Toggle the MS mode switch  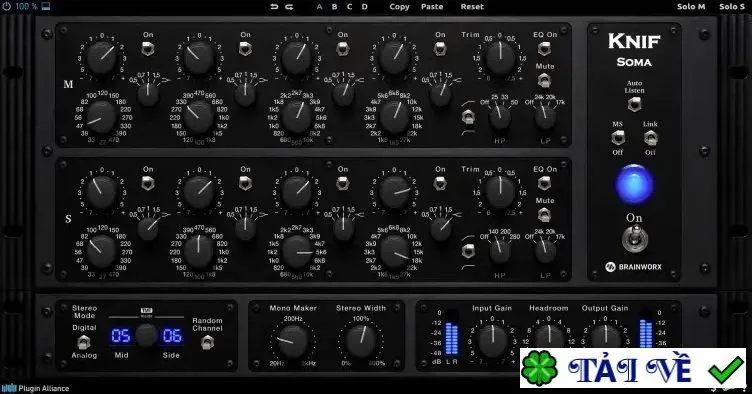(x=618, y=138)
